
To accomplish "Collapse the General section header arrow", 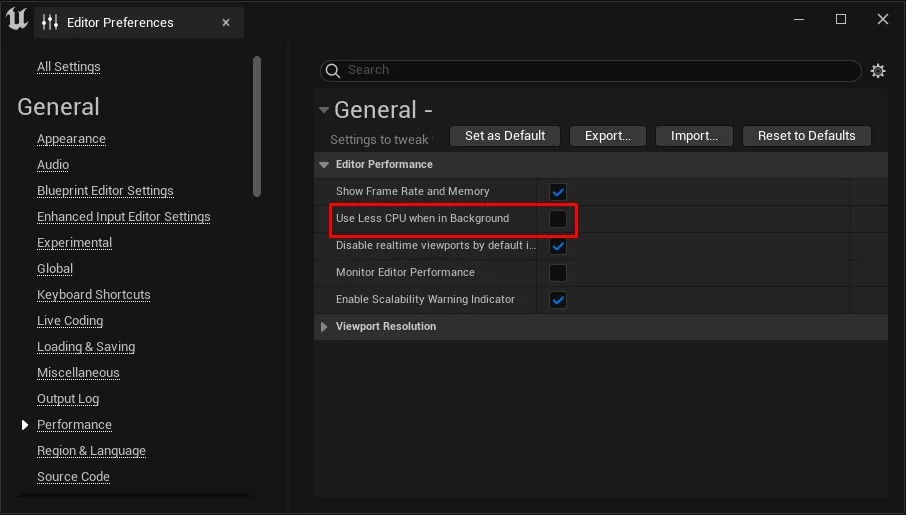I will click(324, 110).
